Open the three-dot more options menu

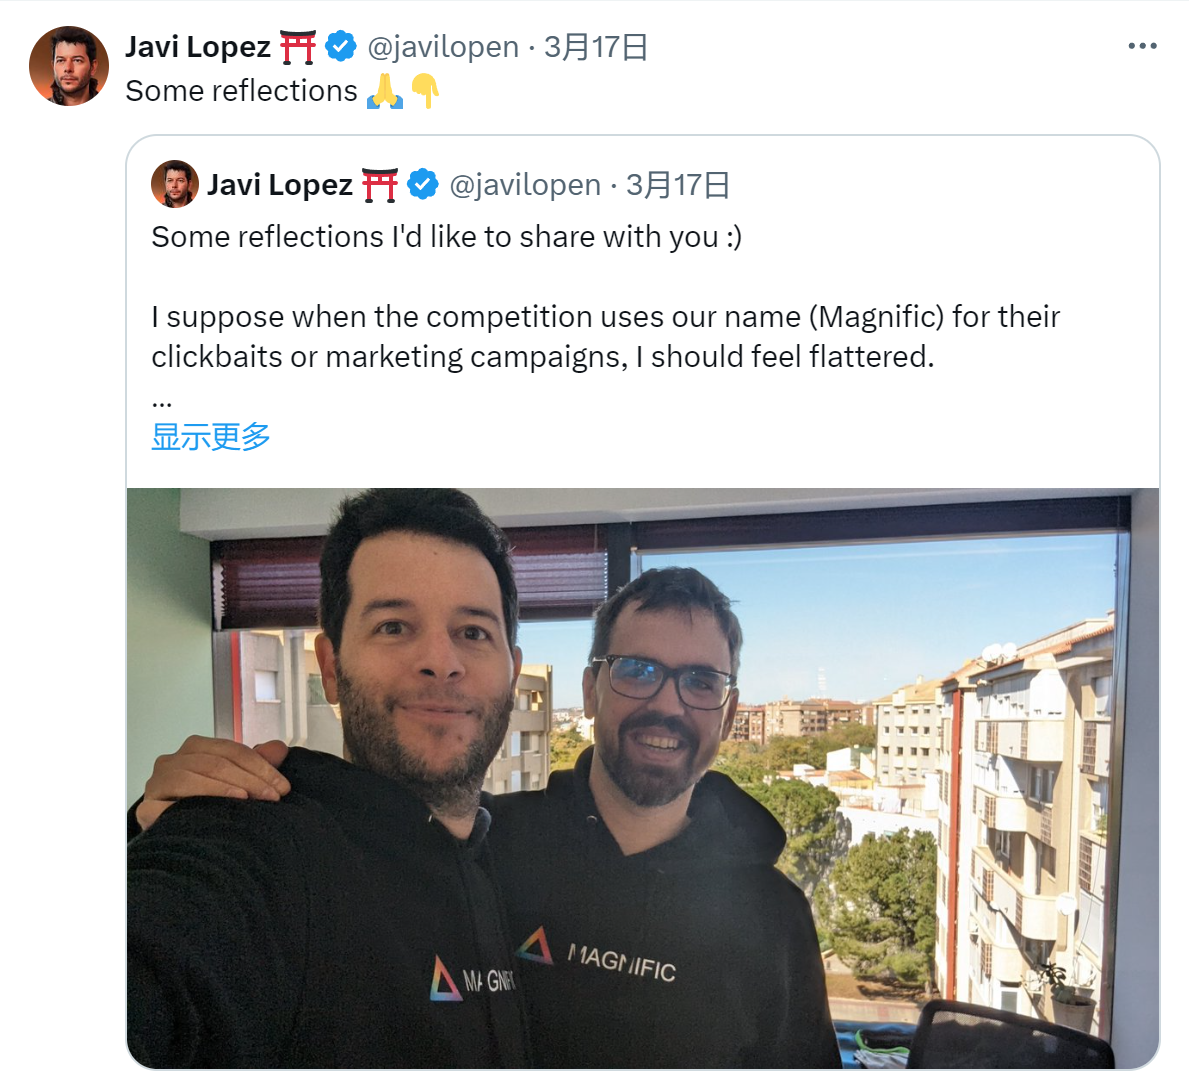coord(1142,46)
